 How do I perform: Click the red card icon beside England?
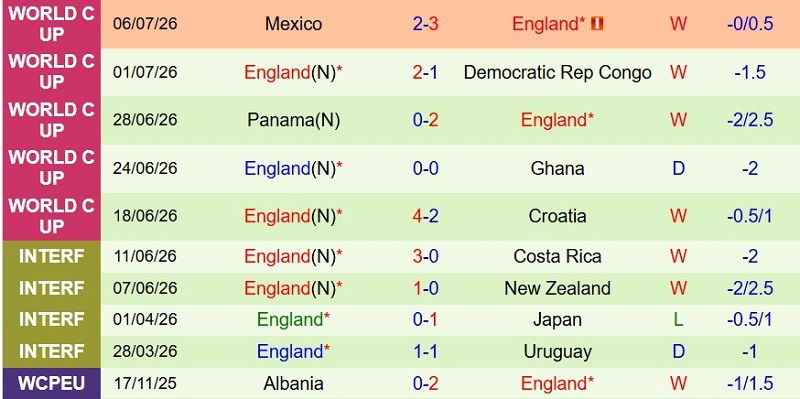coord(597,23)
